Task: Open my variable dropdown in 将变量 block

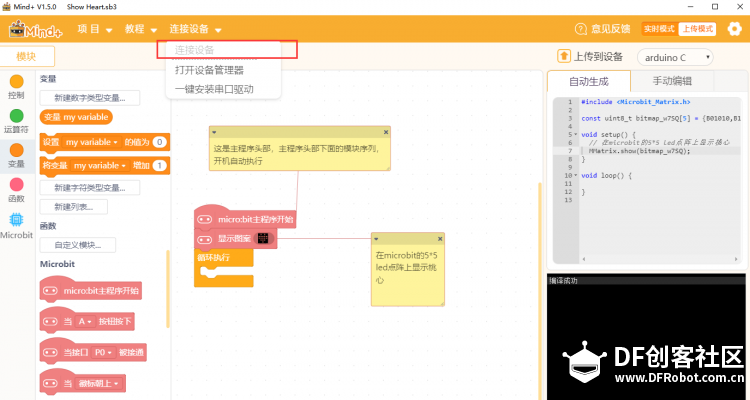Action: [100, 166]
